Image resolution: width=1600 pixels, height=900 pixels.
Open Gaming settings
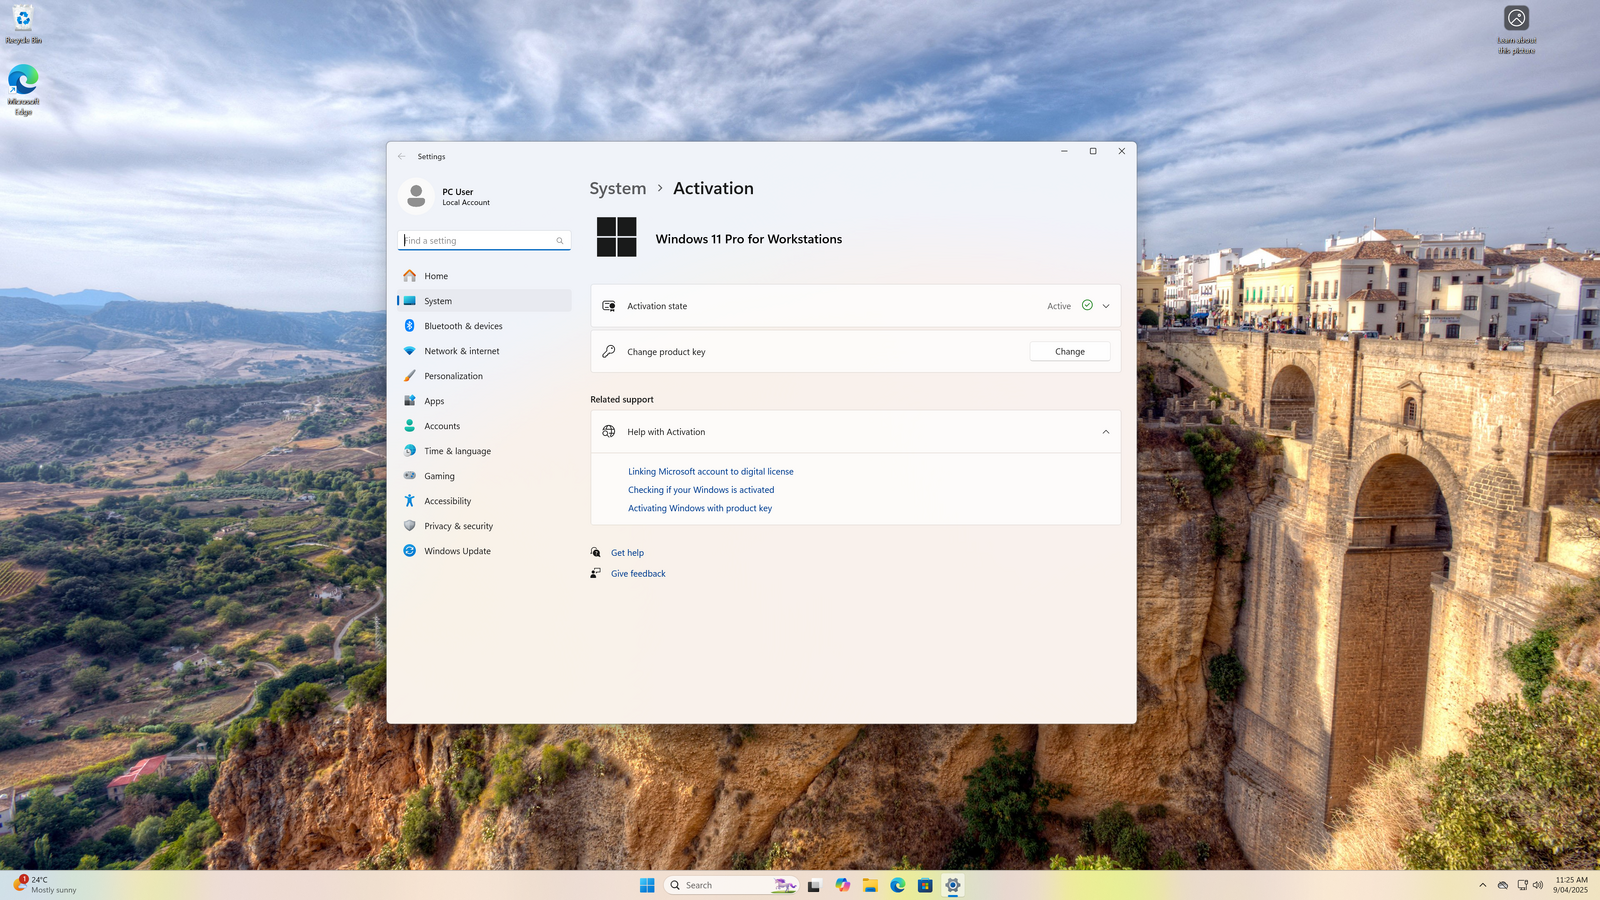(484, 476)
